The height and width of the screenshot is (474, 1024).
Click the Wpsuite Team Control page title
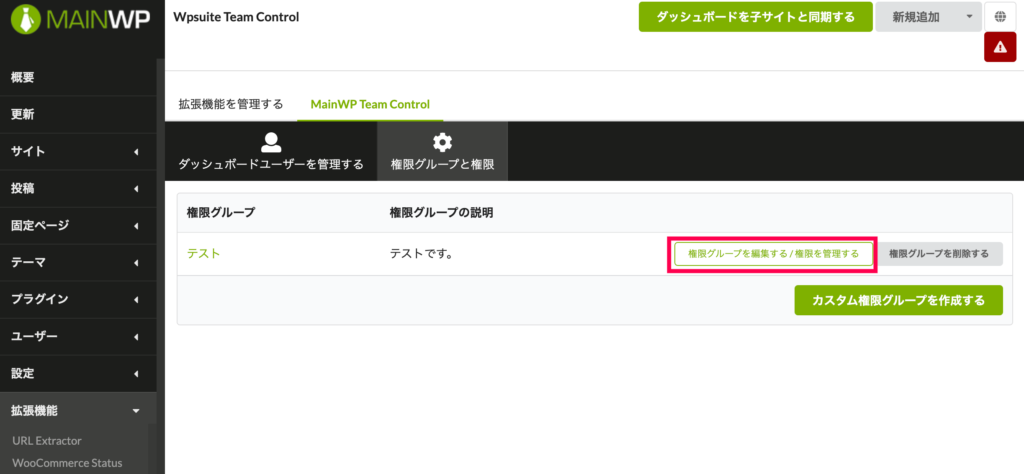(236, 18)
